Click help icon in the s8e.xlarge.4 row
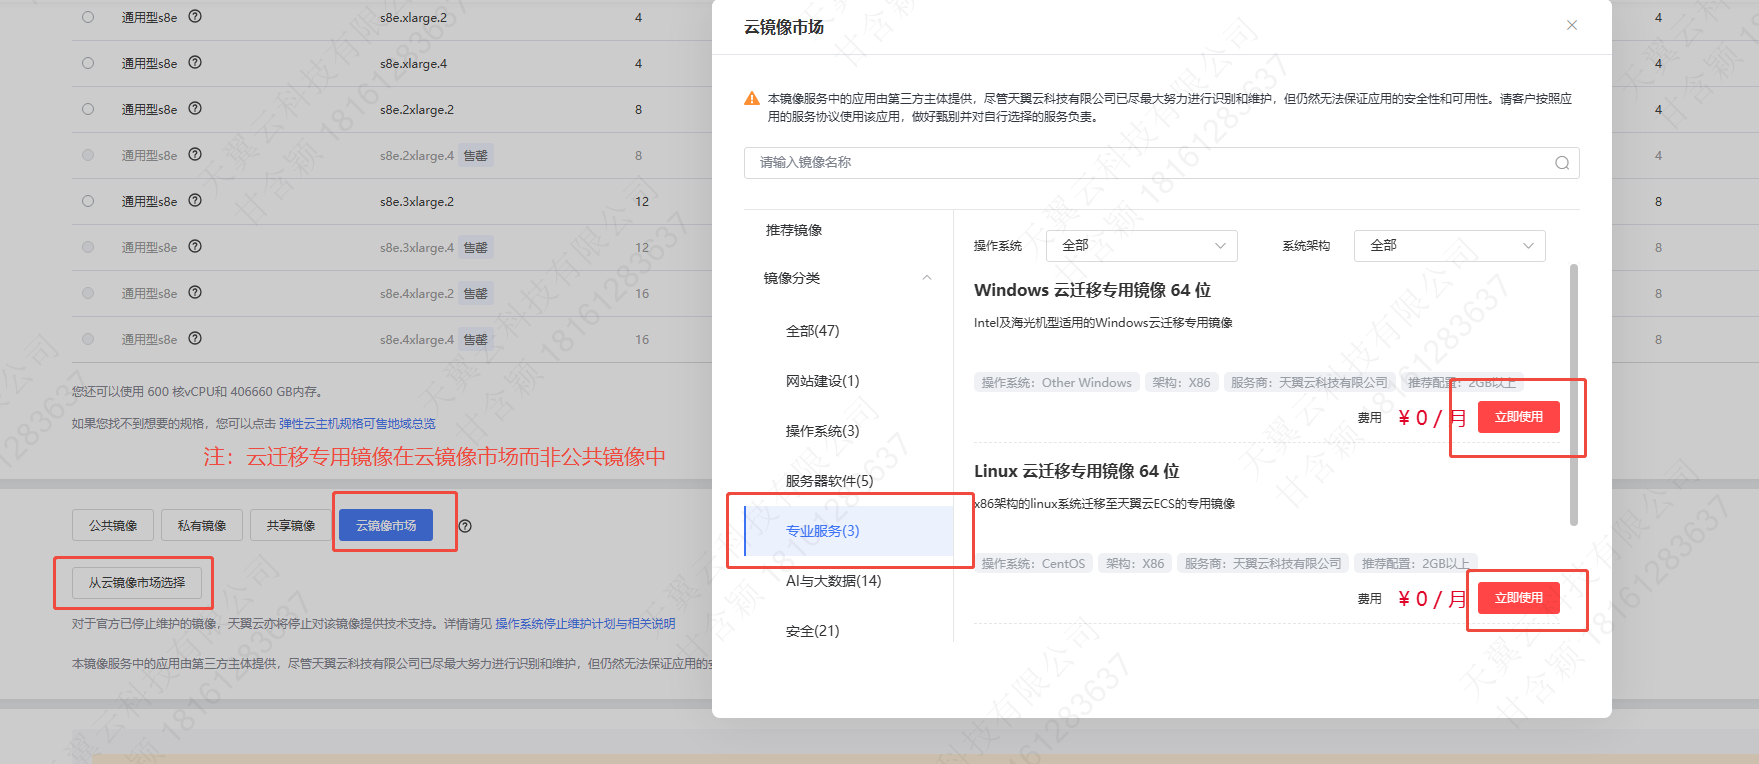 [x=195, y=63]
